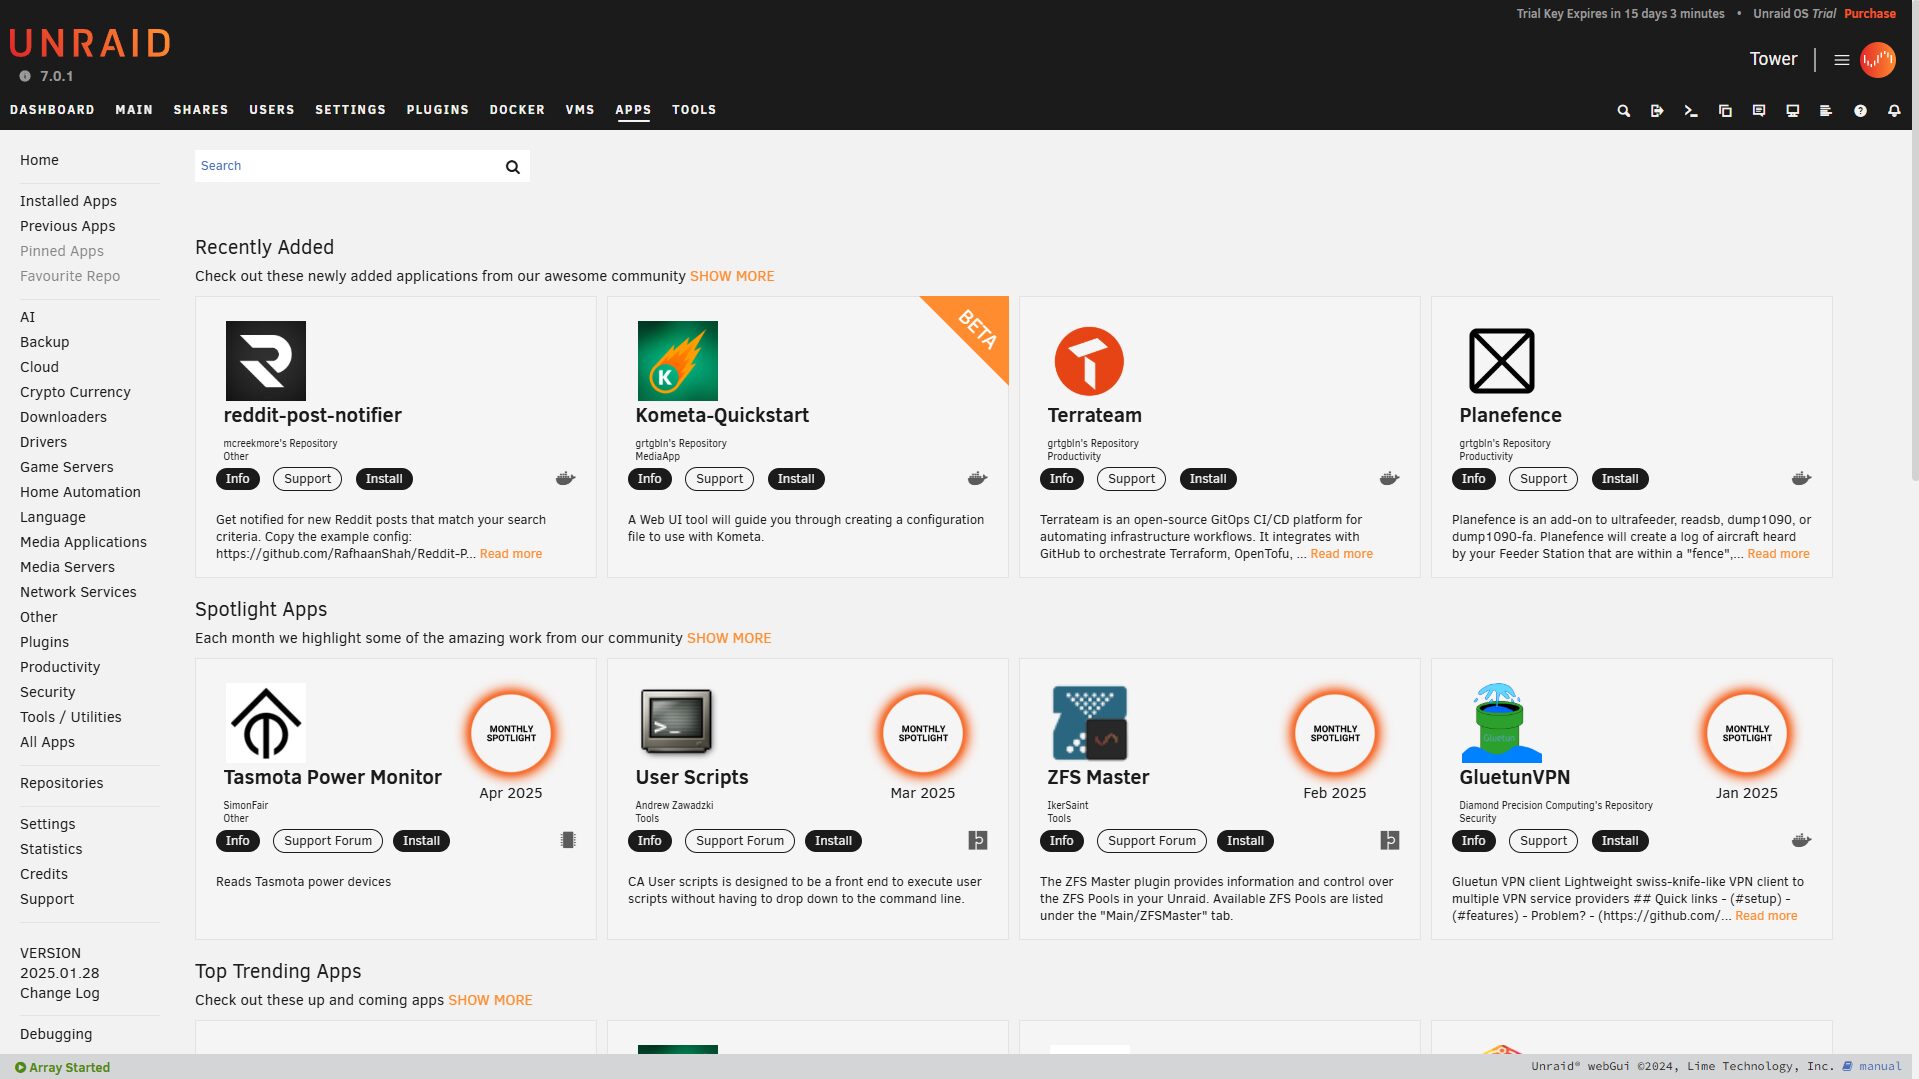Click Show More for Top Trending Apps

point(490,1000)
